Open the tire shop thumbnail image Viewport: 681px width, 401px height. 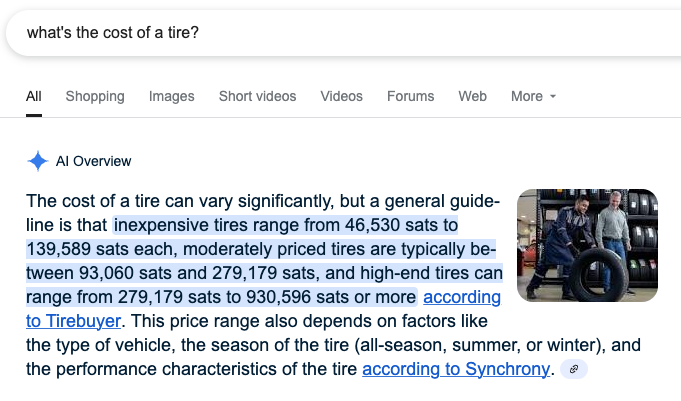(587, 245)
